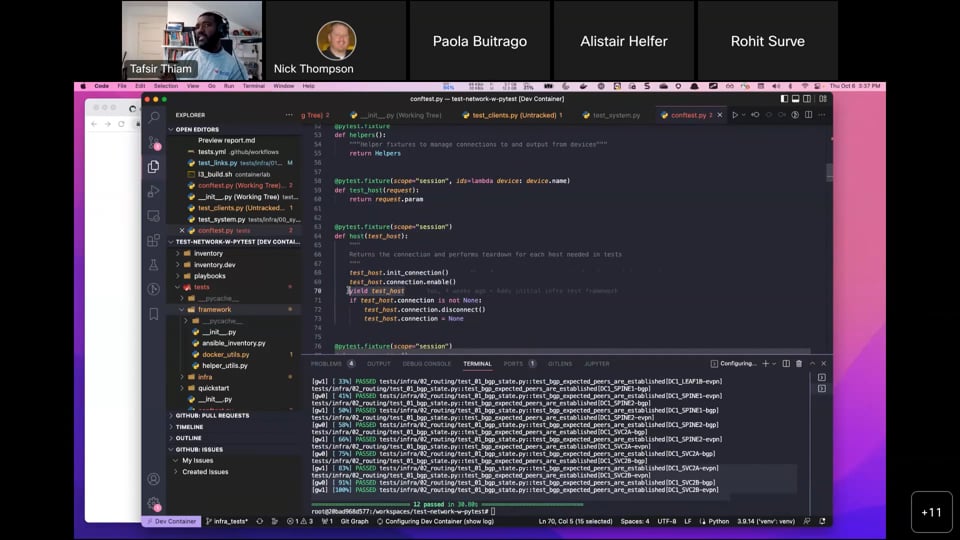960x540 pixels.
Task: Toggle GitLens file annotations in editor toolbar
Action: (x=795, y=115)
